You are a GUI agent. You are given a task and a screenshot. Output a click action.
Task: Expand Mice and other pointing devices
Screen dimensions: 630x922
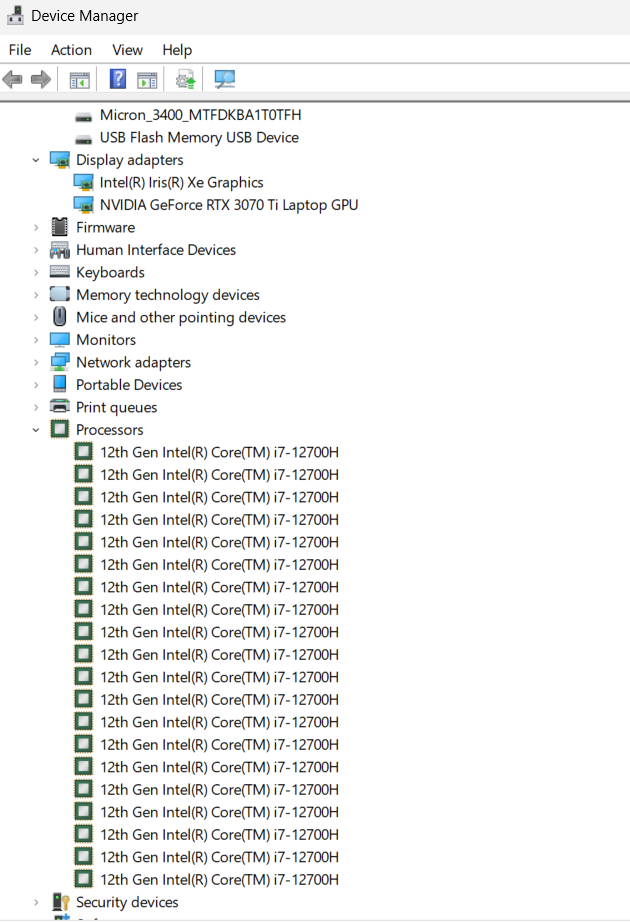(36, 318)
